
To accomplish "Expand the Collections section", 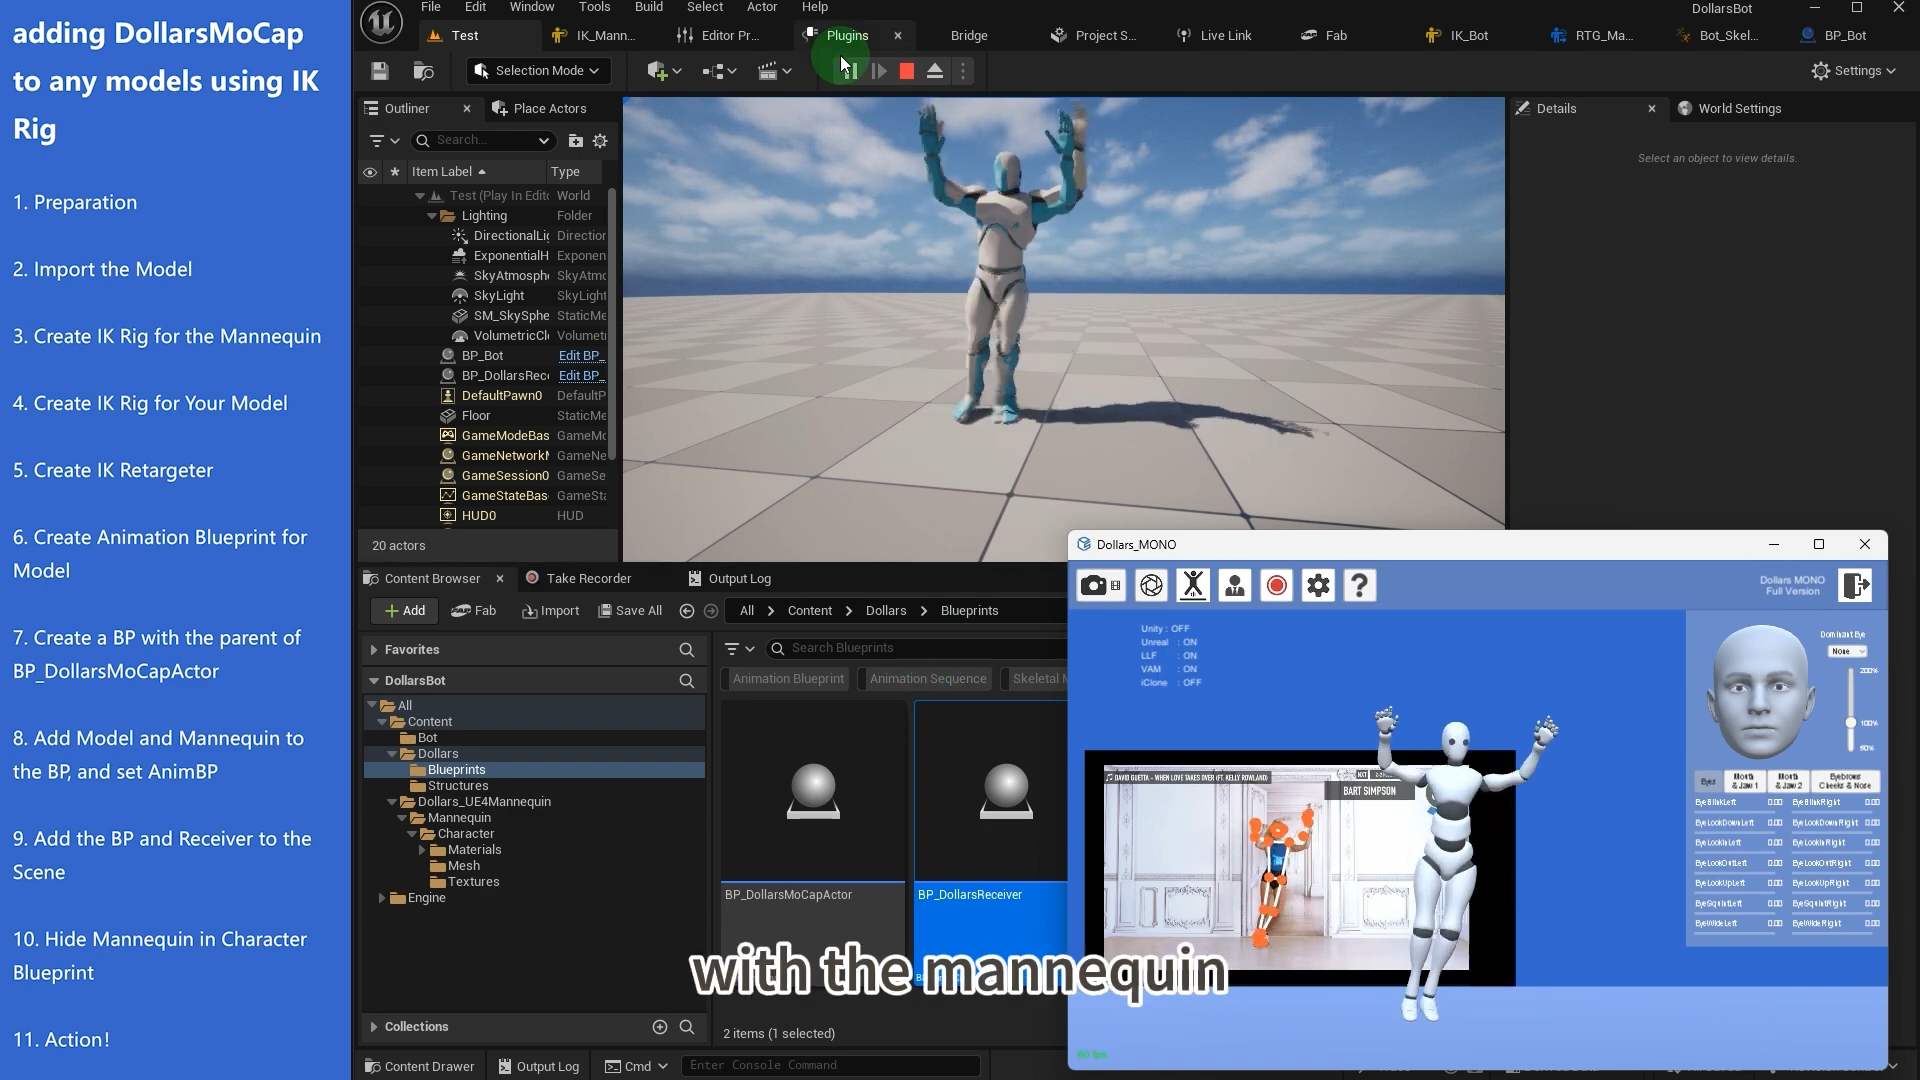I will pos(374,1027).
